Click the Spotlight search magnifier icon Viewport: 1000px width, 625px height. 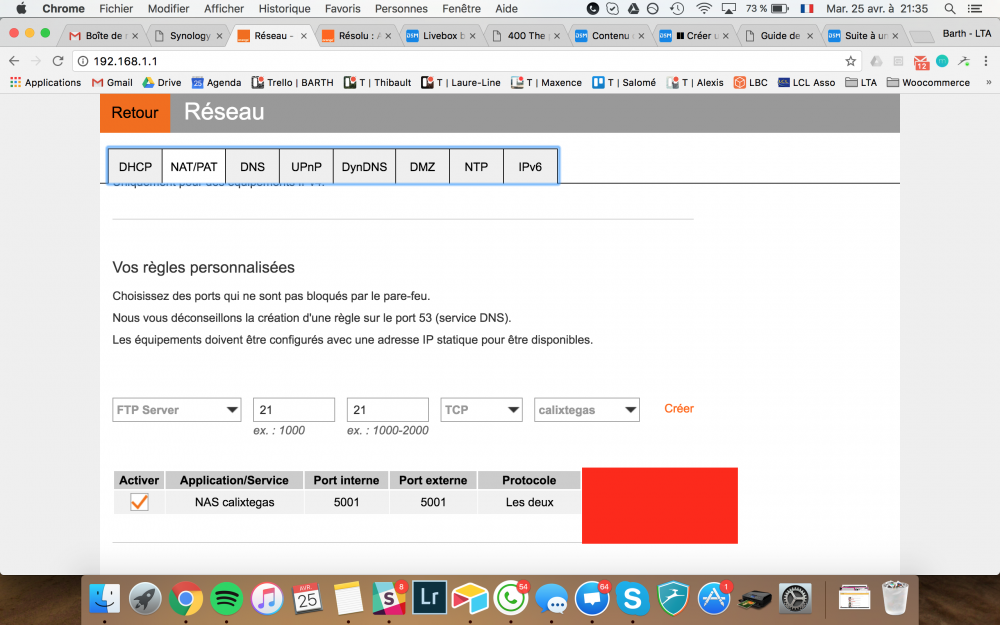tap(950, 9)
